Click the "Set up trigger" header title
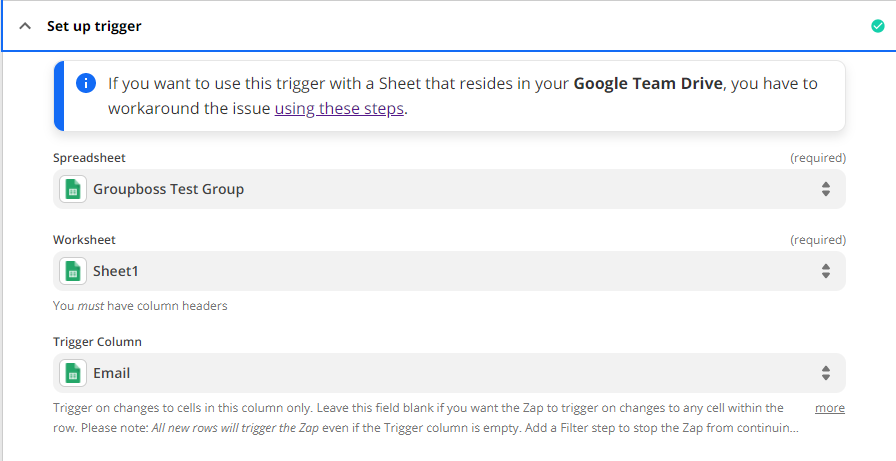Screen dimensions: 896x461 [x=94, y=26]
